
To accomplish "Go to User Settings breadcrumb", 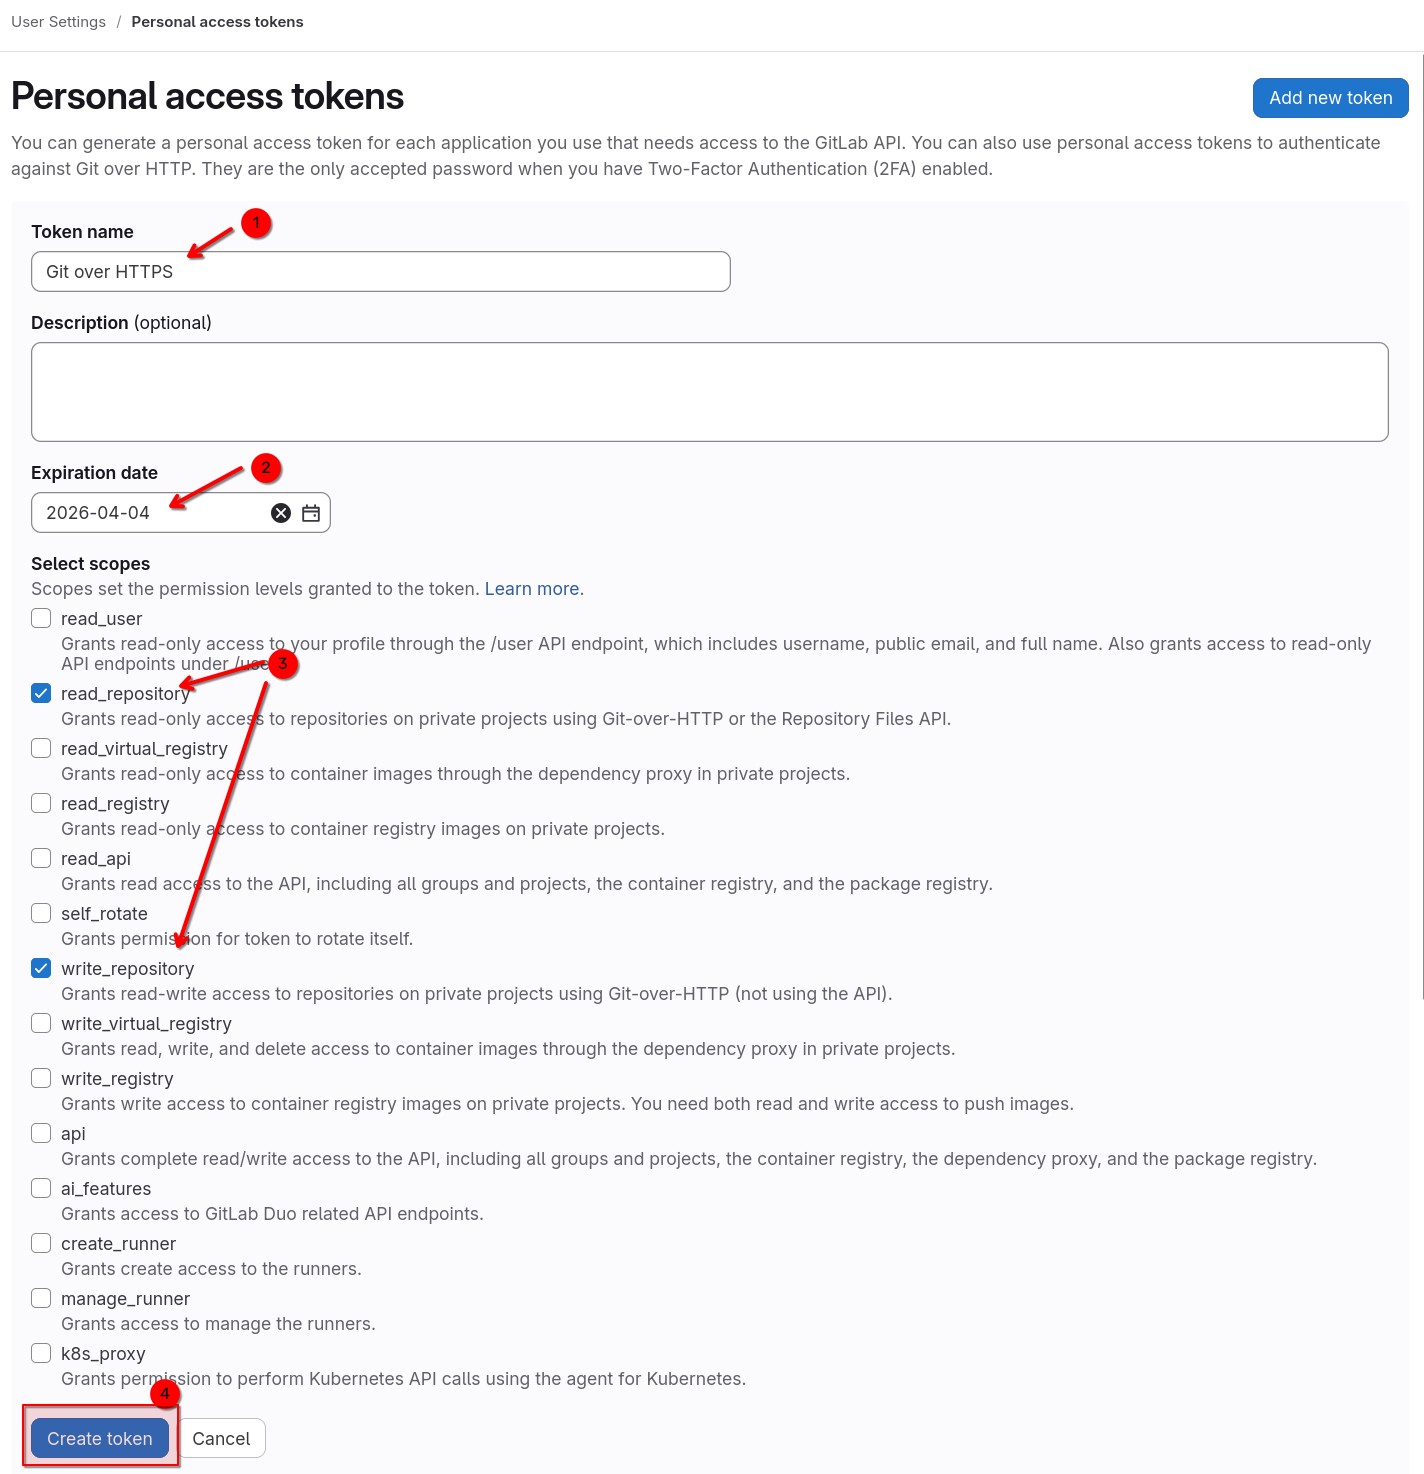I will pyautogui.click(x=58, y=22).
